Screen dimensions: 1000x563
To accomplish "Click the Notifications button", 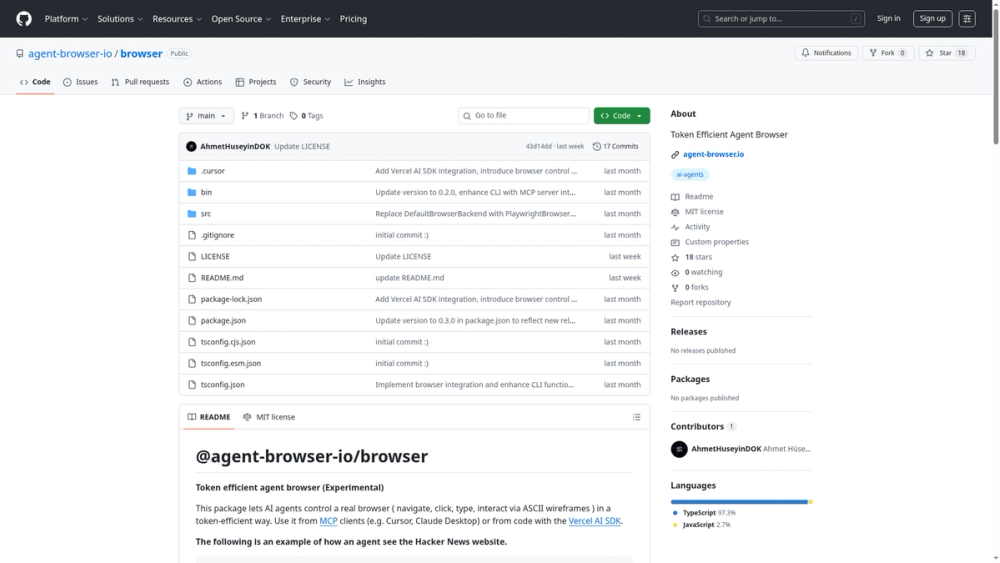I will pos(826,53).
